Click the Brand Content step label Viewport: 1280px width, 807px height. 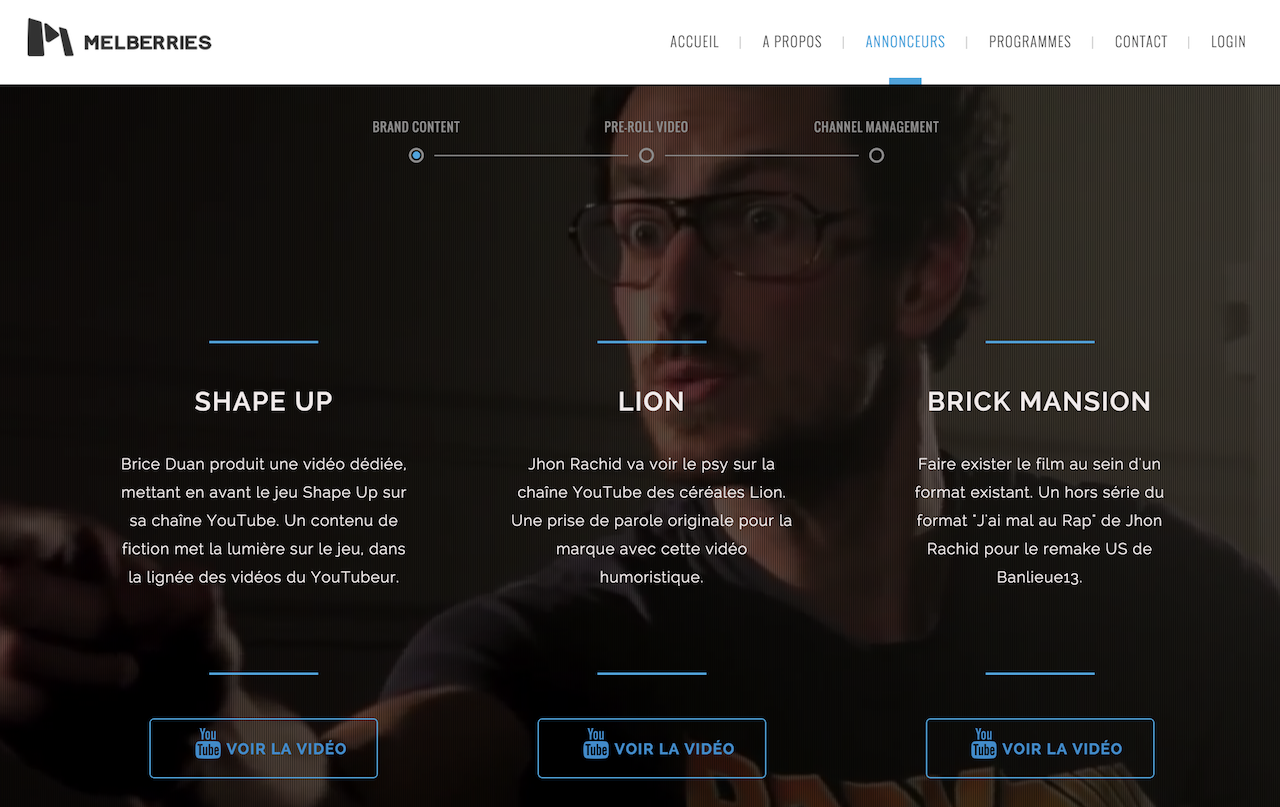(x=416, y=127)
